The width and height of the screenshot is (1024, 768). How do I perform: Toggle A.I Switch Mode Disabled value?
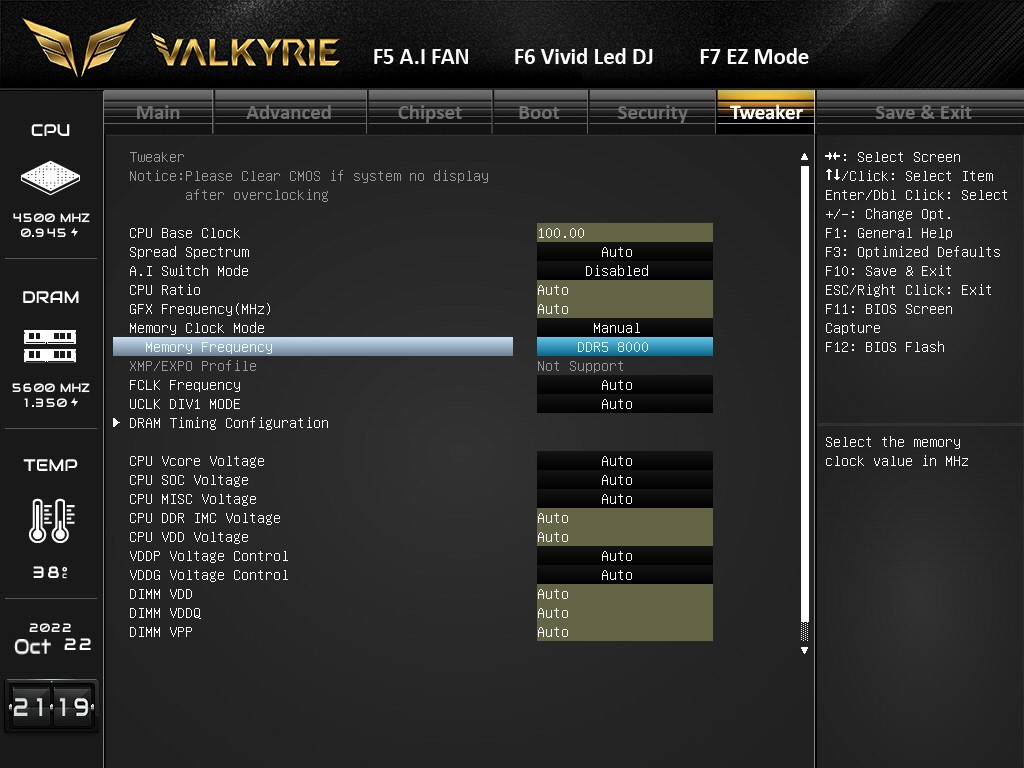tap(624, 271)
